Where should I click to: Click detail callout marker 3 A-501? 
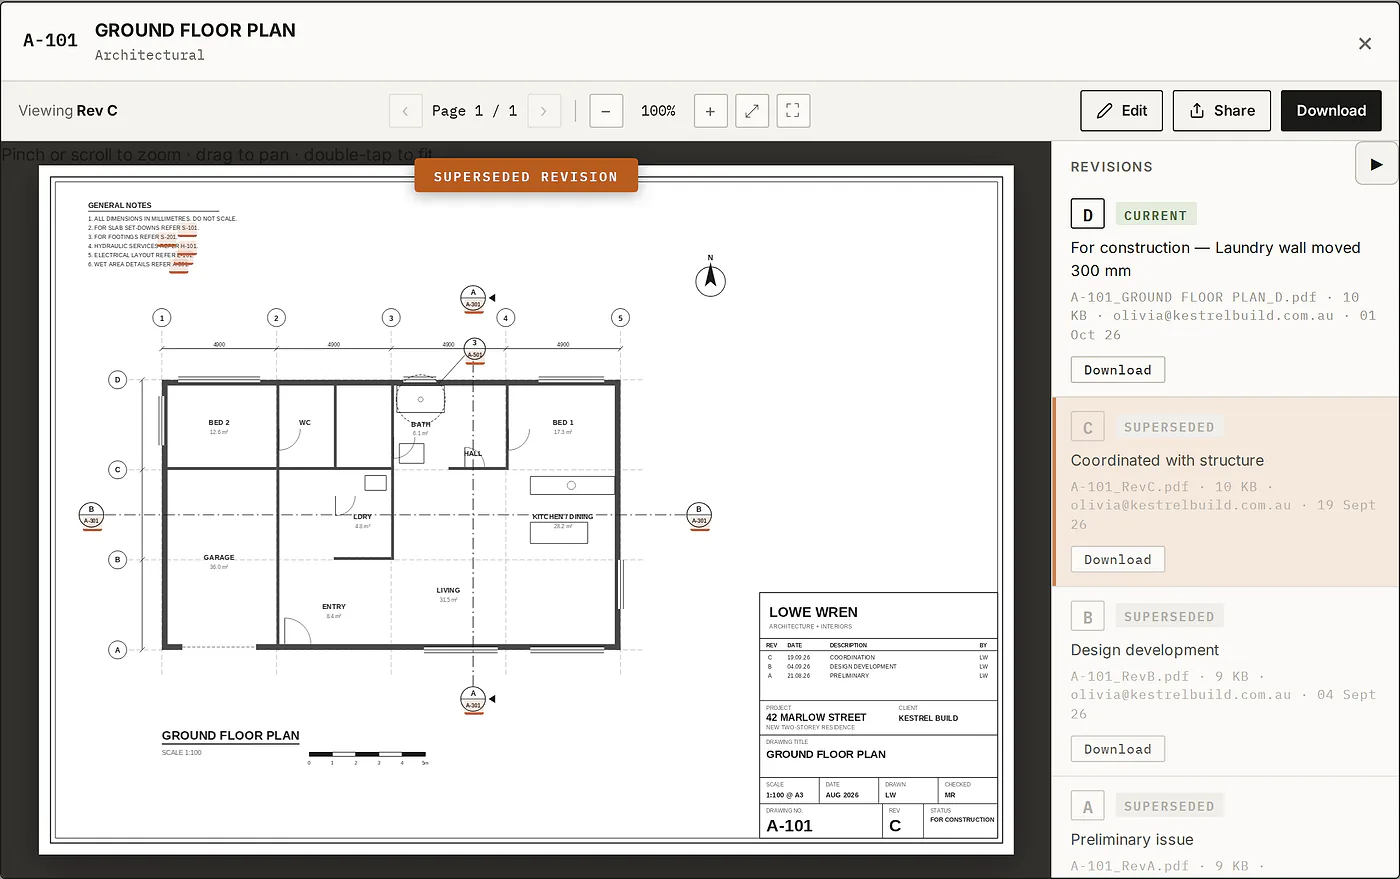[x=475, y=349]
